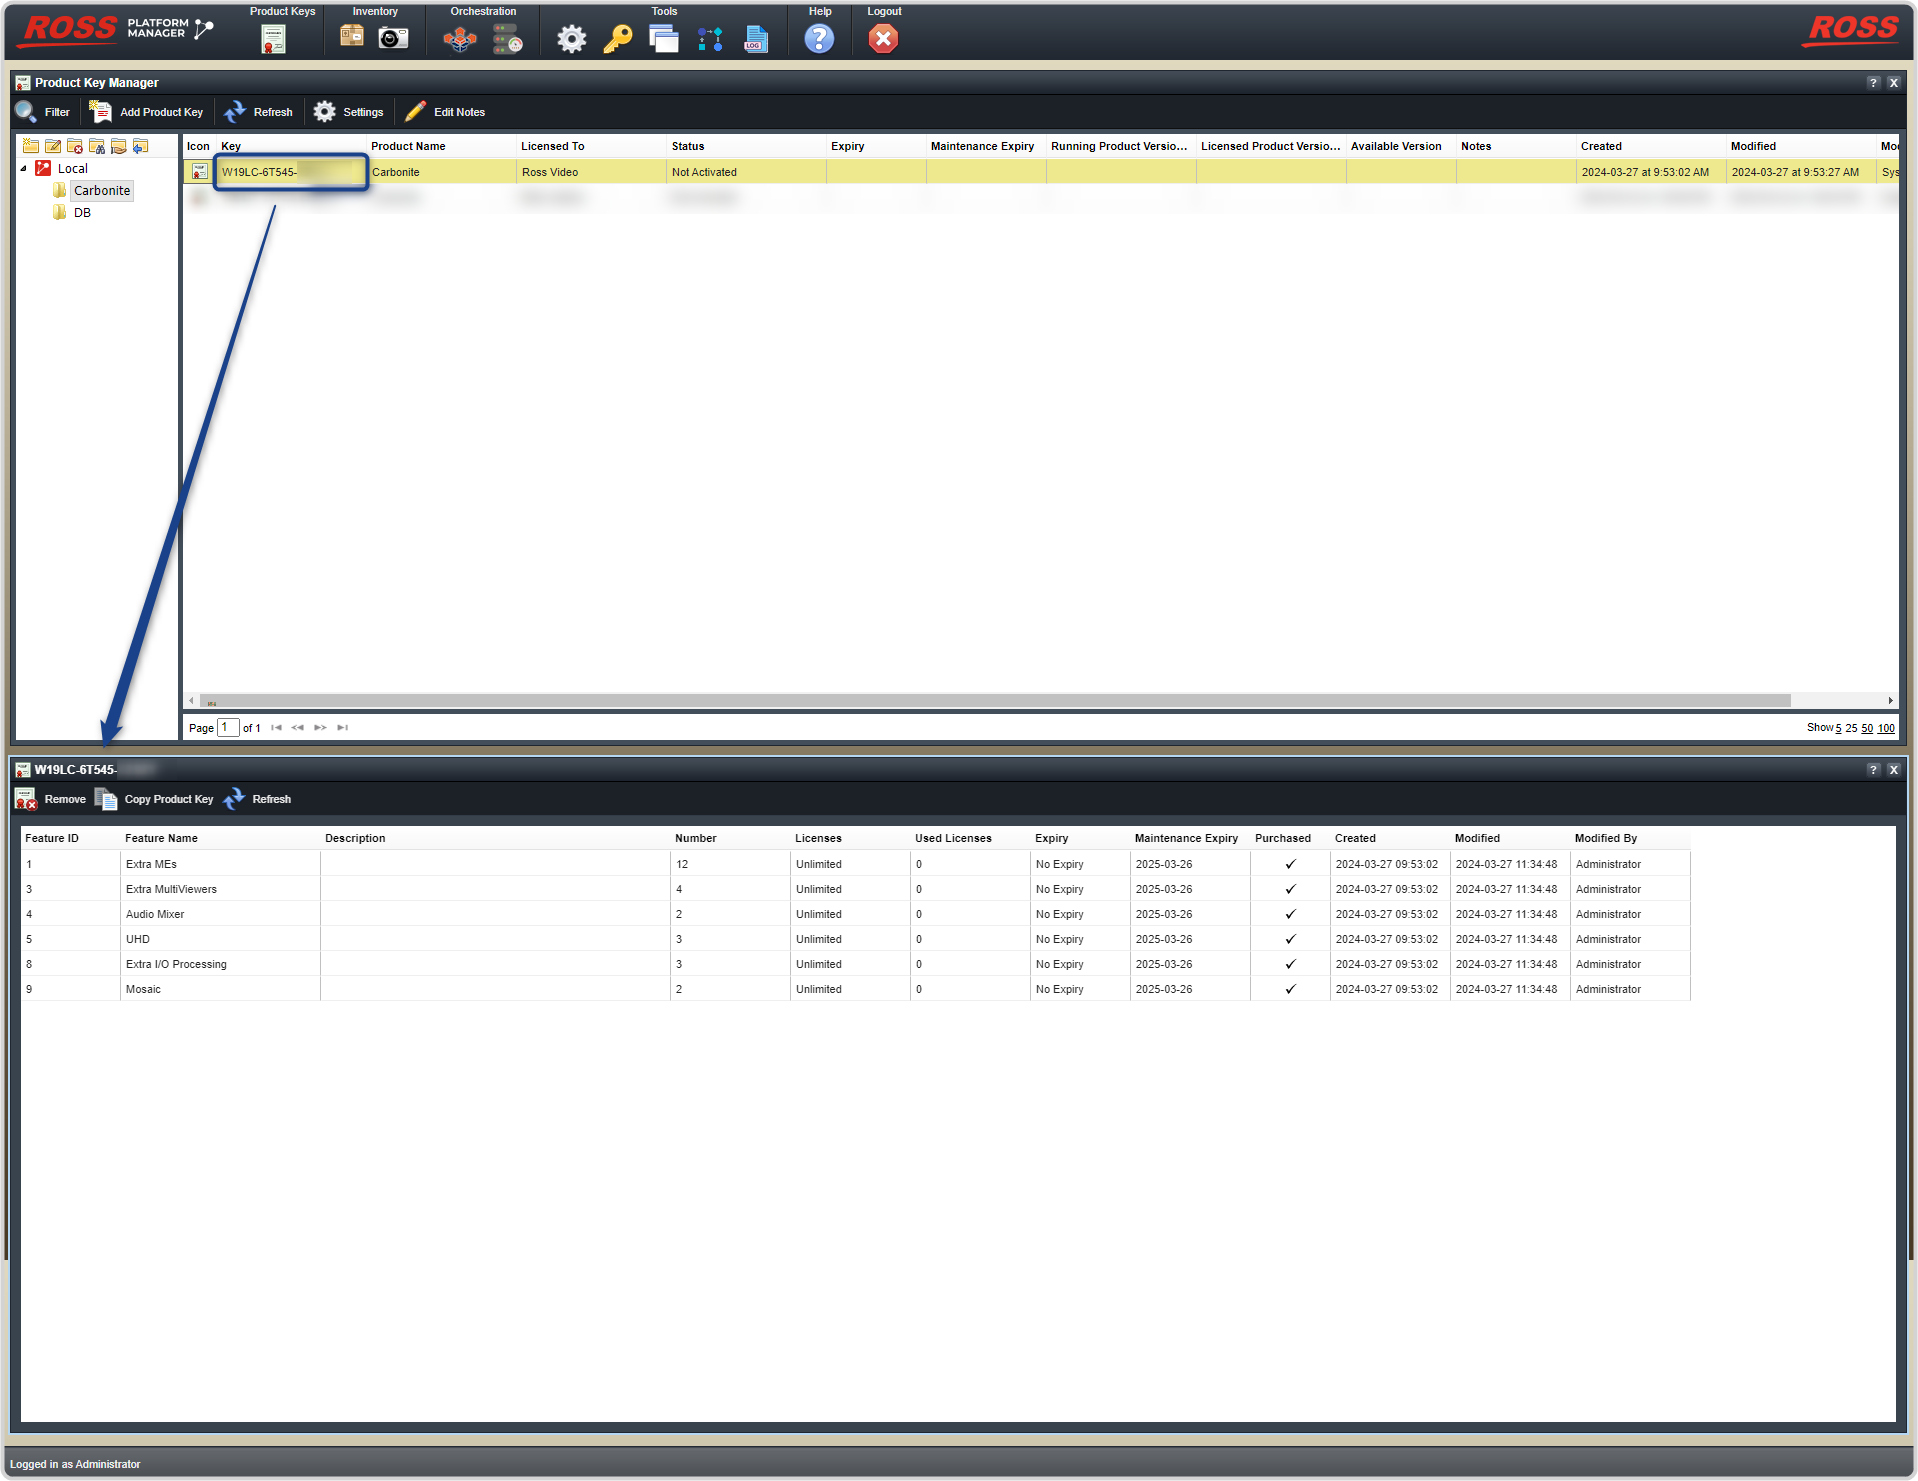Select the DB folder in tree
Viewport: 1918px width, 1481px height.
pyautogui.click(x=82, y=212)
